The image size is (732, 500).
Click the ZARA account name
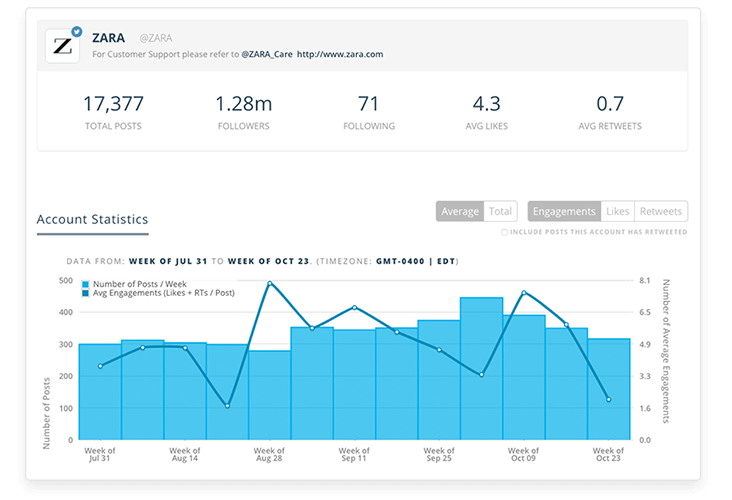point(108,38)
